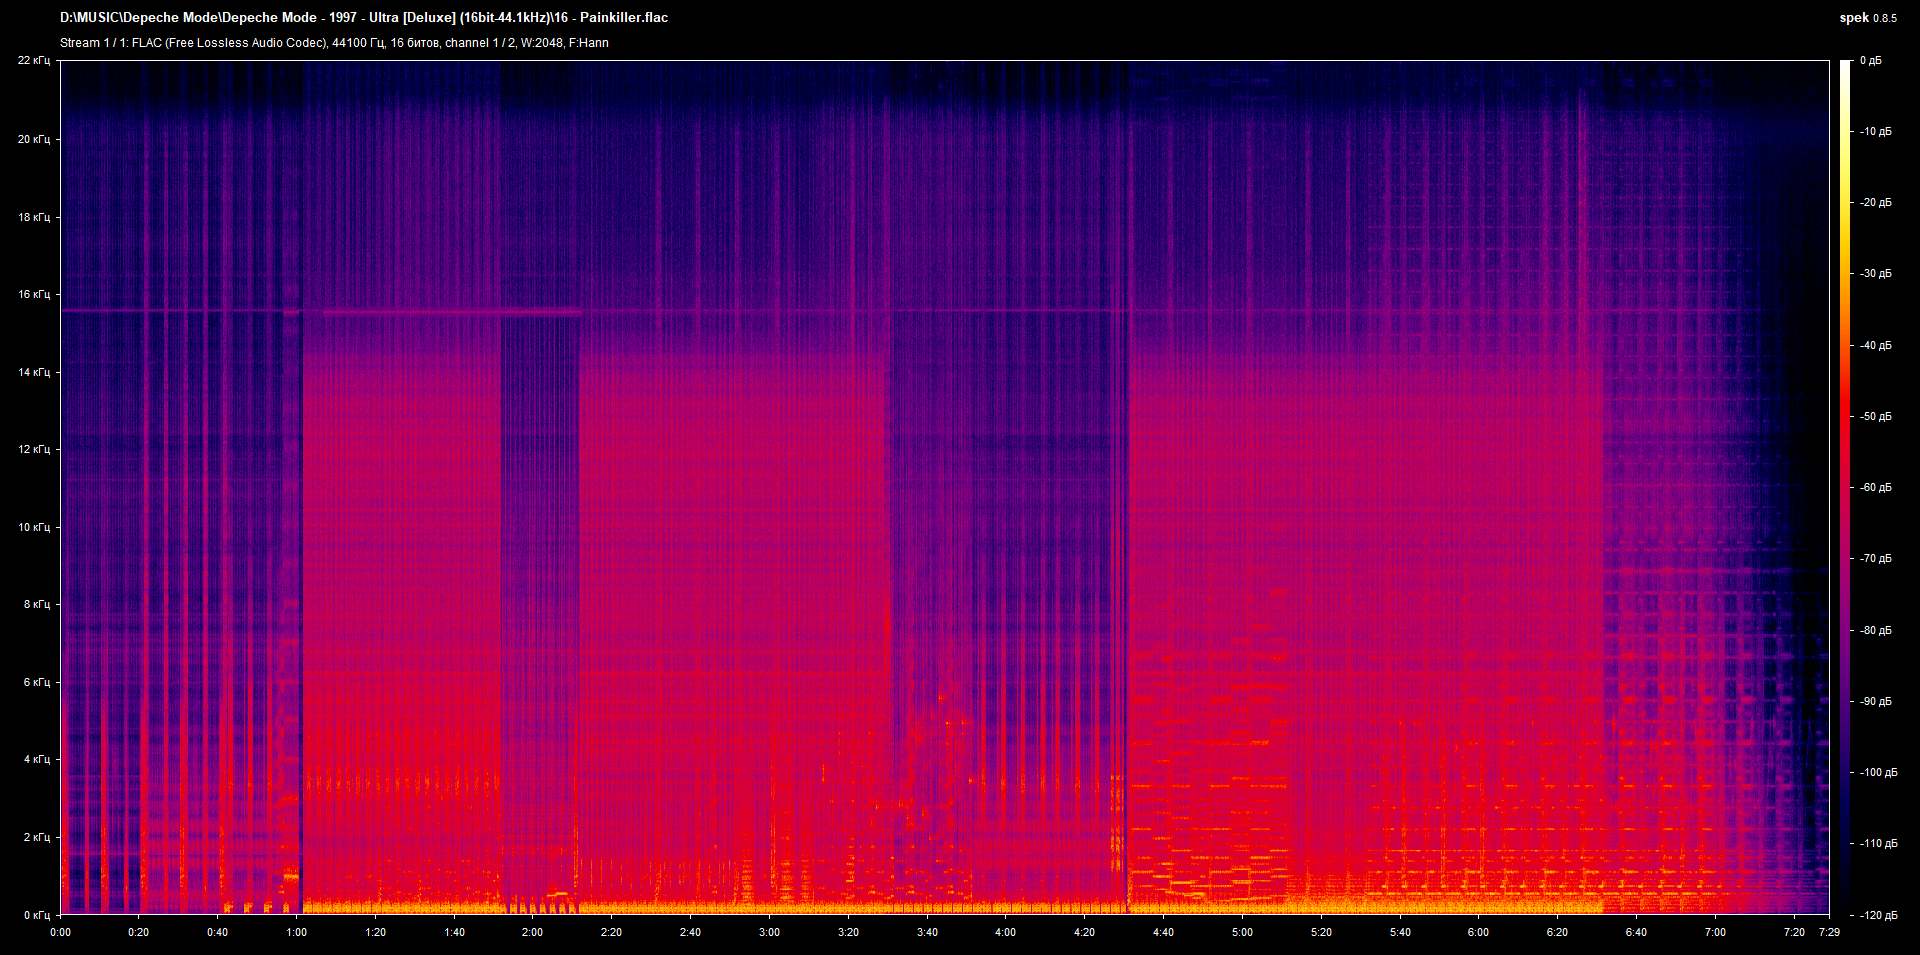Viewport: 1920px width, 955px height.
Task: Click the 2:00 mark on the timeline
Action: 532,932
